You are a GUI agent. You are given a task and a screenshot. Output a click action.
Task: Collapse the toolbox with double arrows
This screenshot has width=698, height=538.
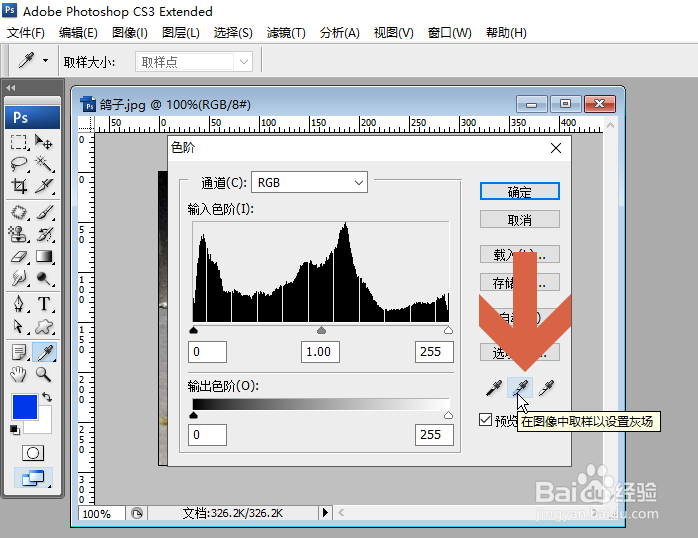(x=11, y=88)
